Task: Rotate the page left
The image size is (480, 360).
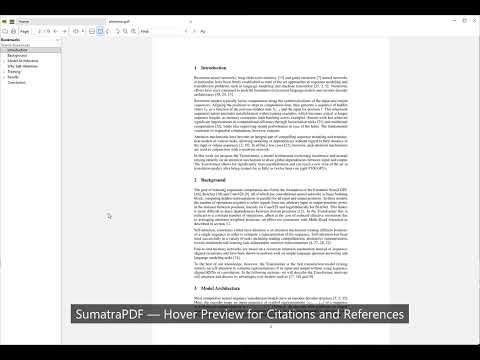Action: (108, 31)
